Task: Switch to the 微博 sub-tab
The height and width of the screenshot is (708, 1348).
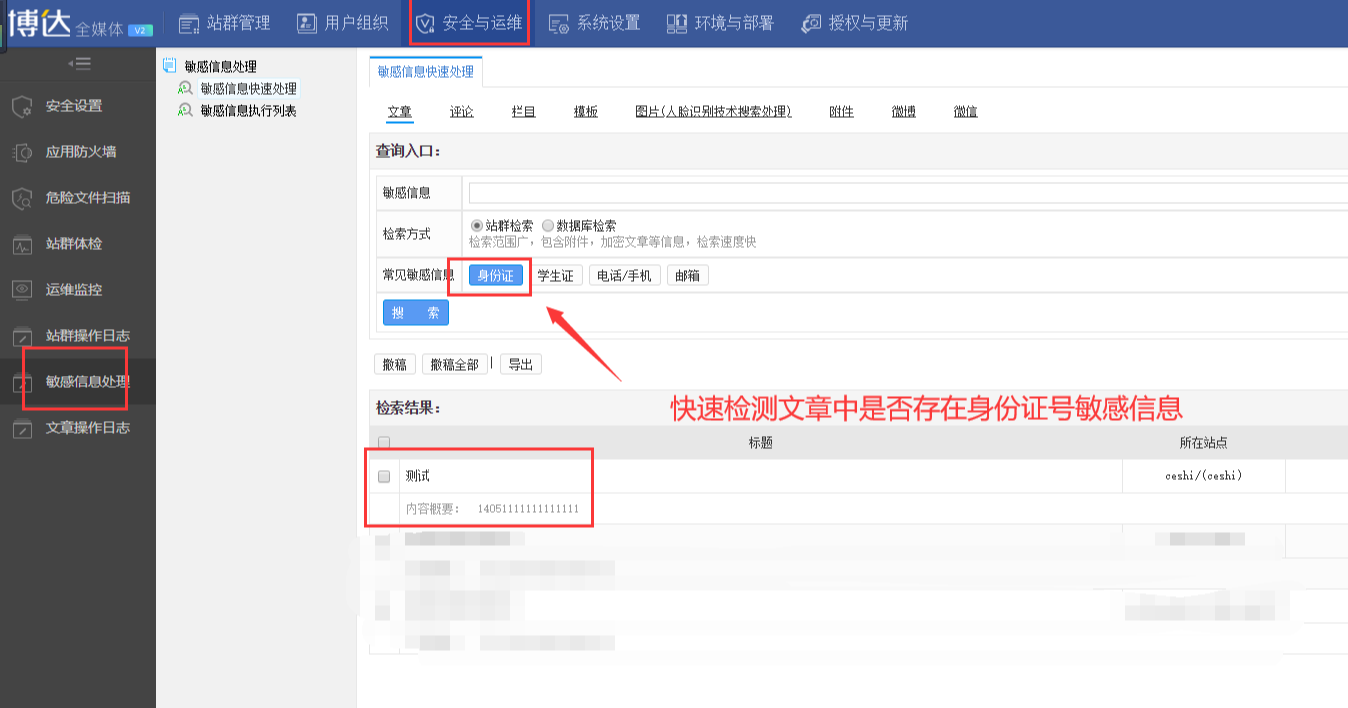Action: [x=904, y=112]
